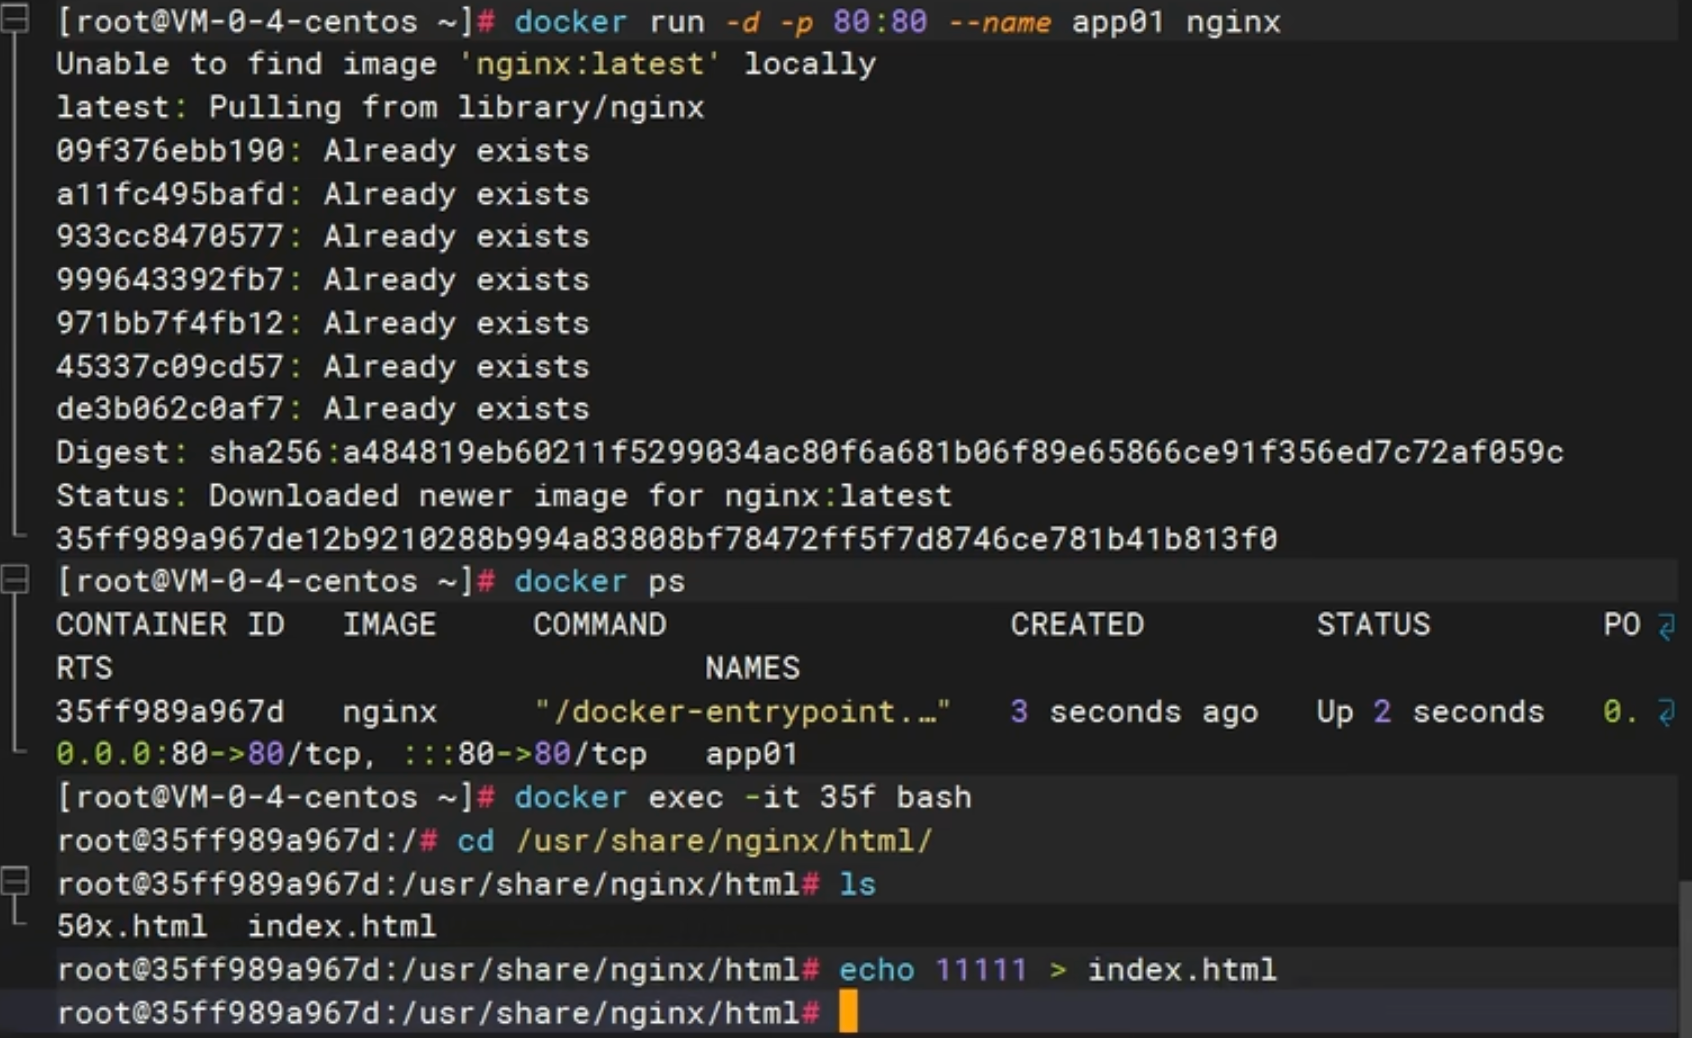Click the container ID 35ff989a967d in the ps table

170,711
